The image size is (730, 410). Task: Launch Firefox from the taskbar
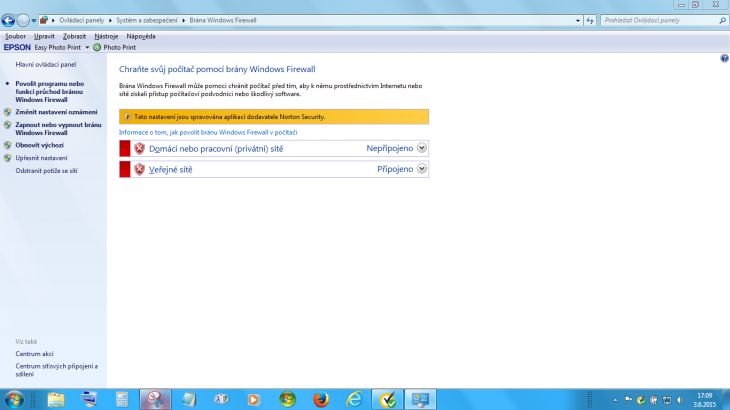click(x=321, y=400)
